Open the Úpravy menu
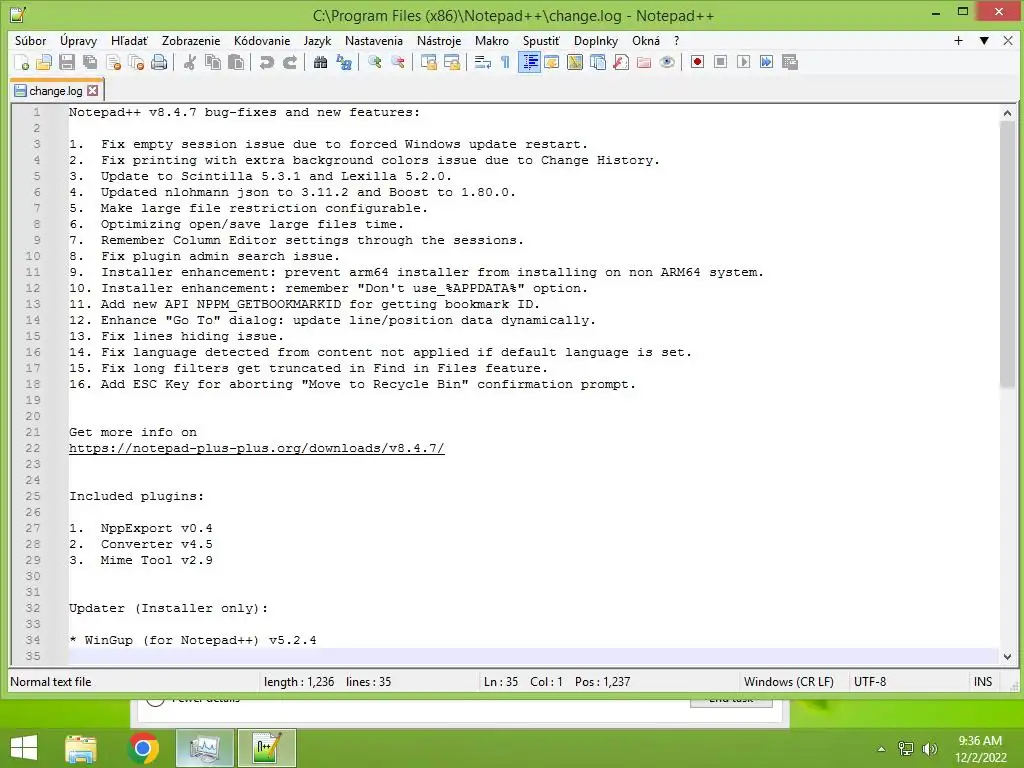This screenshot has height=768, width=1024. [x=78, y=40]
